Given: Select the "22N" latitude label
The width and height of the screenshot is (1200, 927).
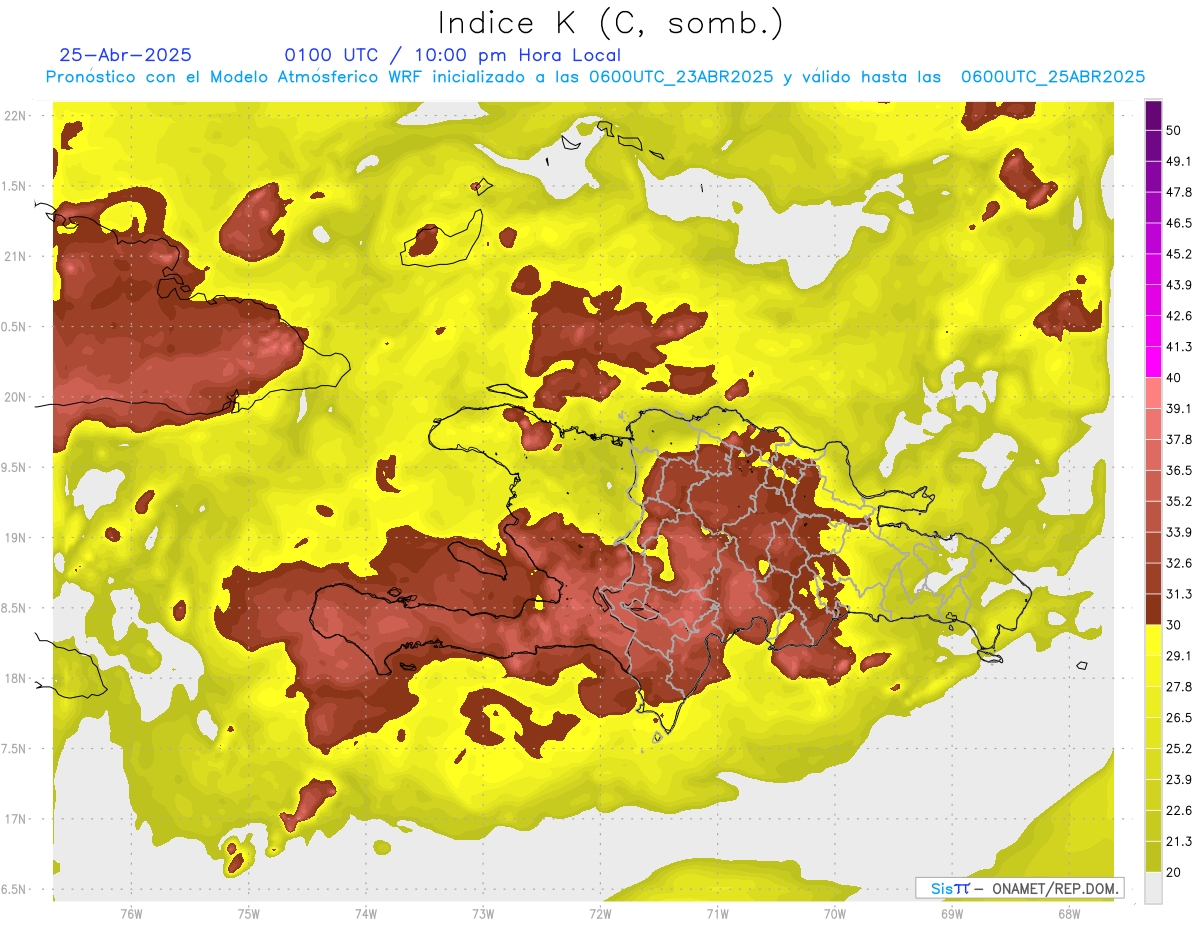Looking at the screenshot, I should pos(15,116).
